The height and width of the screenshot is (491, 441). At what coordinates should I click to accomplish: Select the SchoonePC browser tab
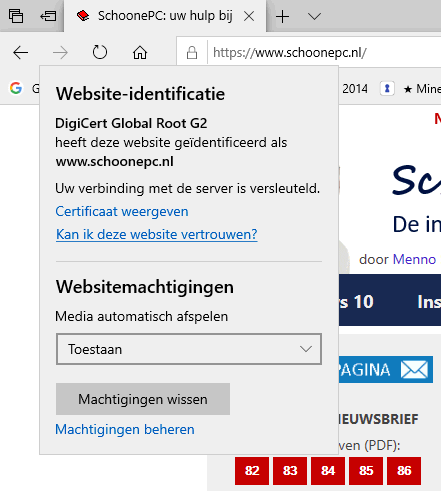click(165, 16)
